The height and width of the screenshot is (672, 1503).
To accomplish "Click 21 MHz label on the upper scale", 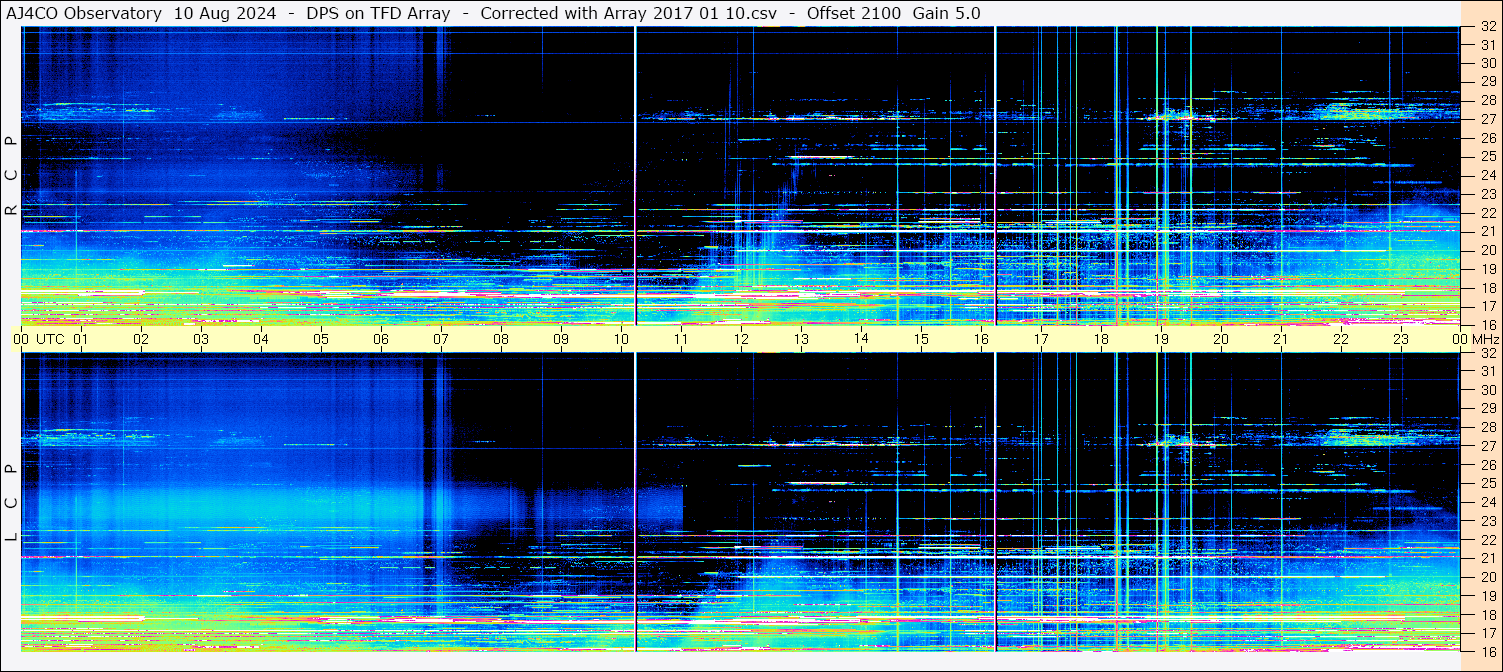I will point(1487,231).
